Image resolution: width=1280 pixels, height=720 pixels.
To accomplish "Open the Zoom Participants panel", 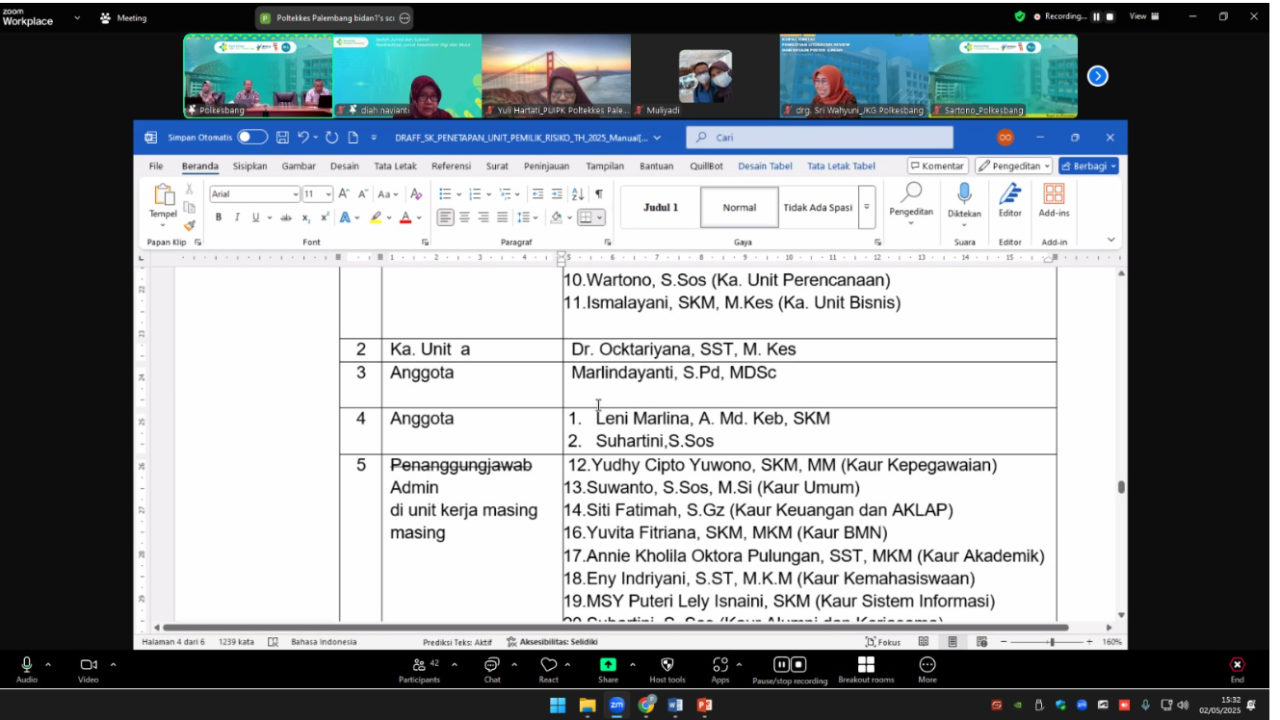I will (x=419, y=666).
